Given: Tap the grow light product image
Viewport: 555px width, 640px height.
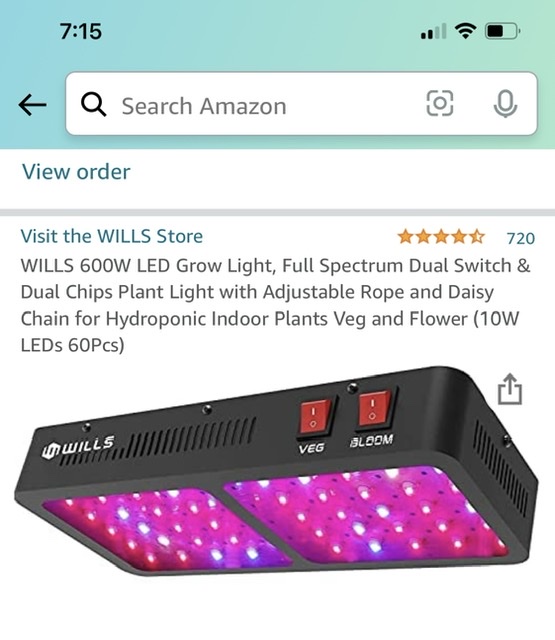Looking at the screenshot, I should 277,472.
